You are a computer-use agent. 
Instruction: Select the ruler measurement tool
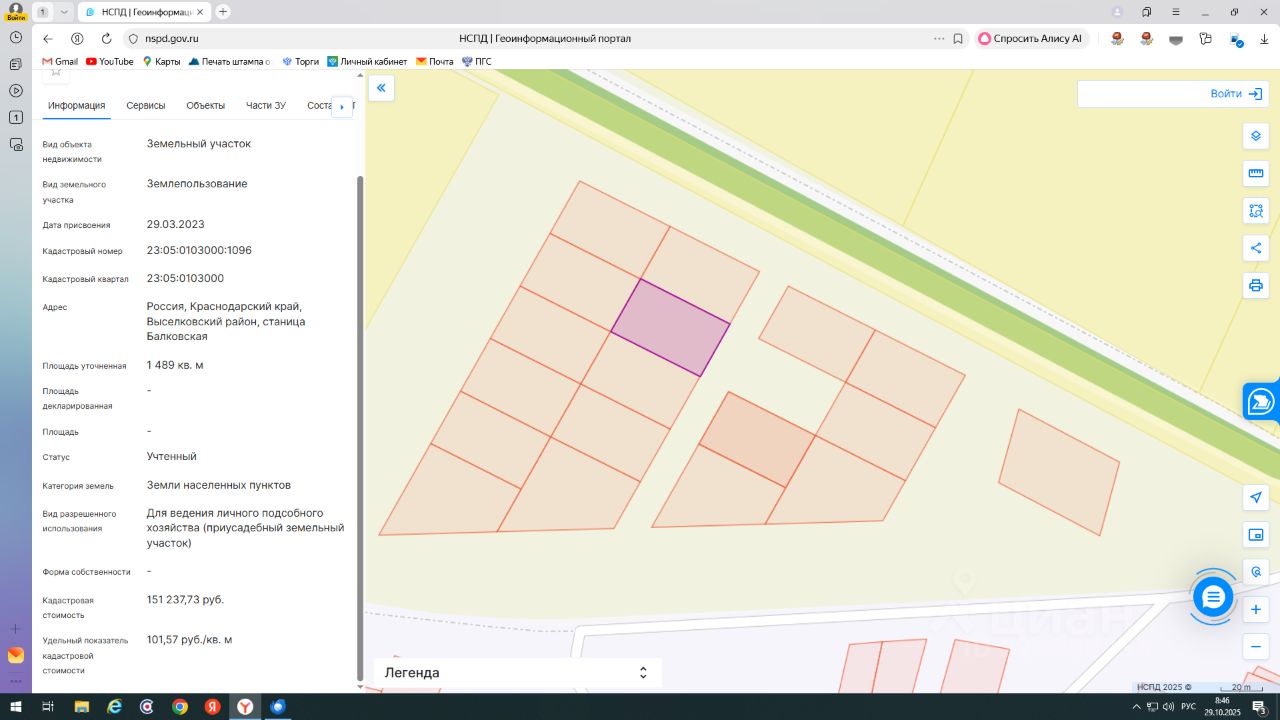click(x=1256, y=173)
